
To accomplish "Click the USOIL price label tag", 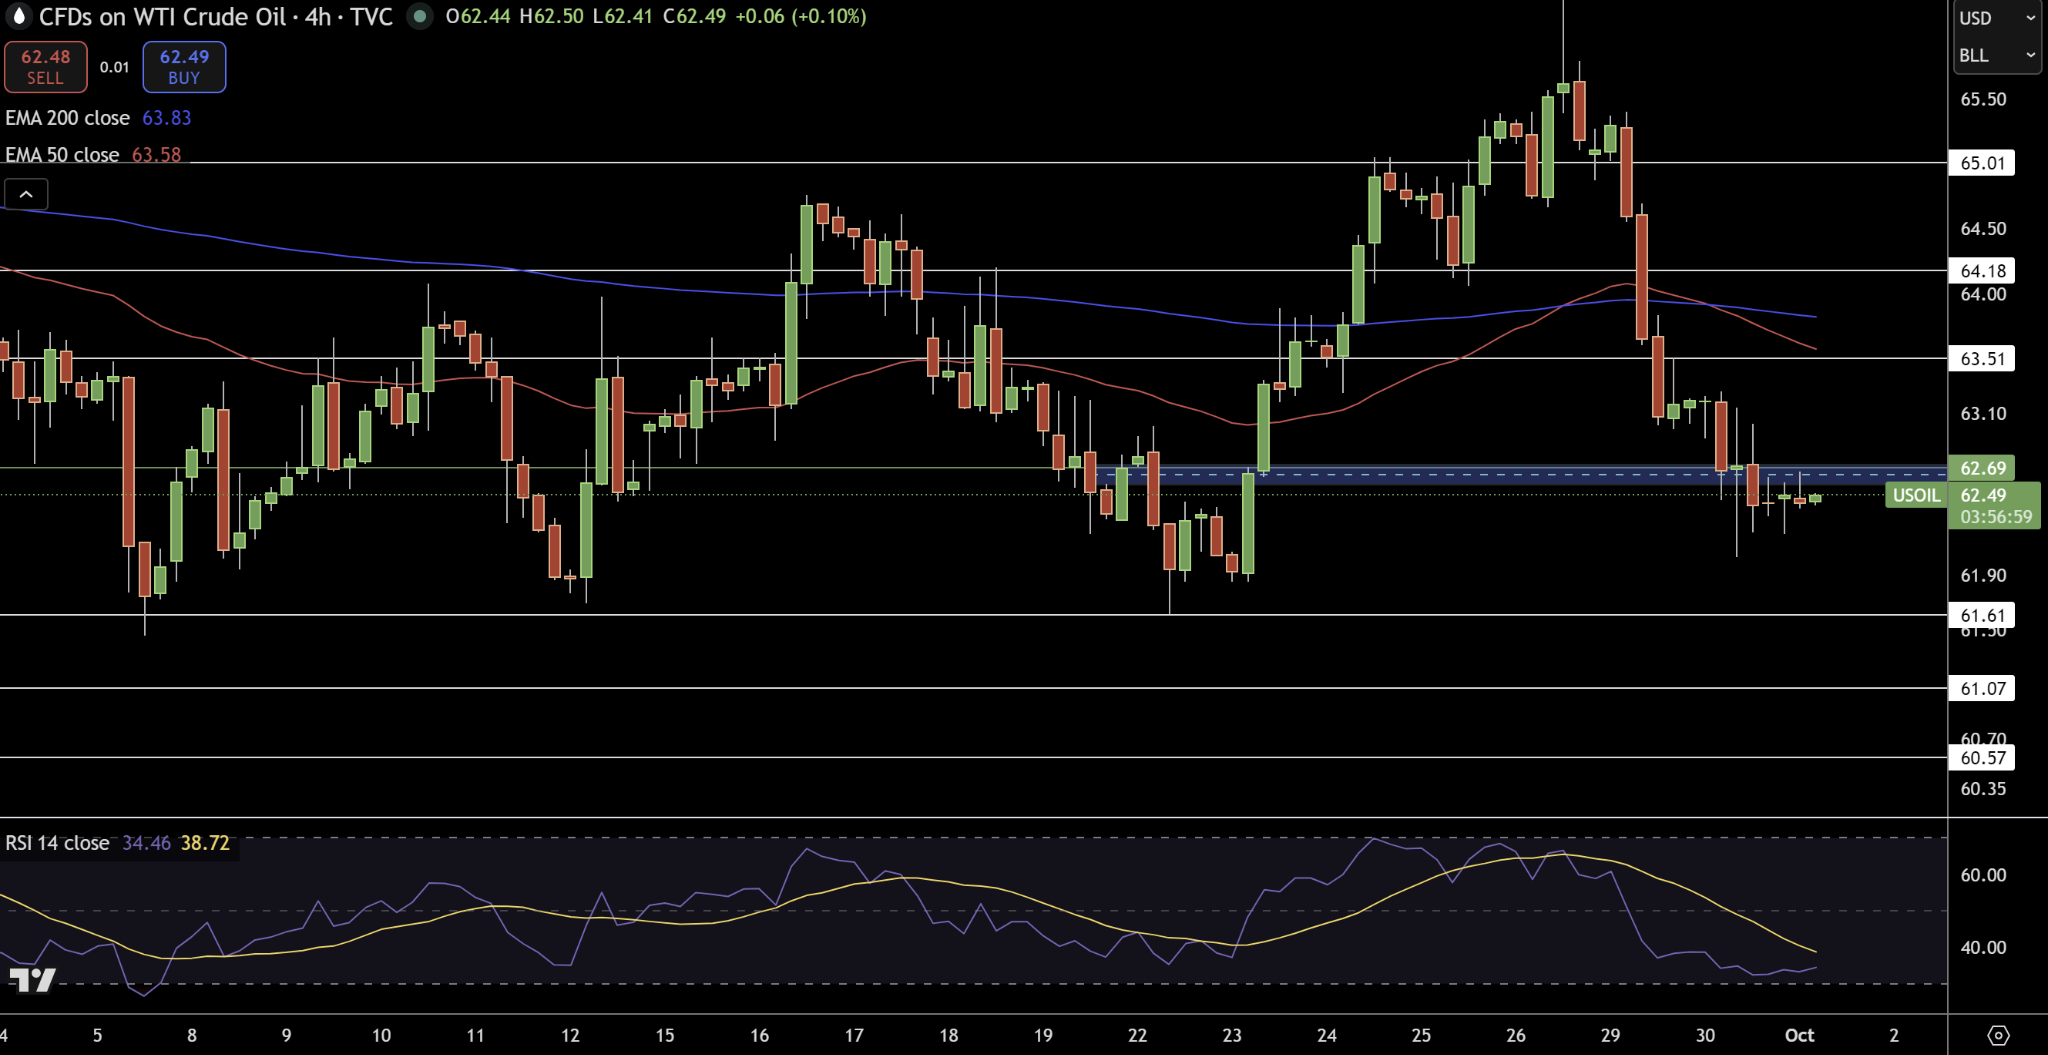I will [x=1915, y=495].
